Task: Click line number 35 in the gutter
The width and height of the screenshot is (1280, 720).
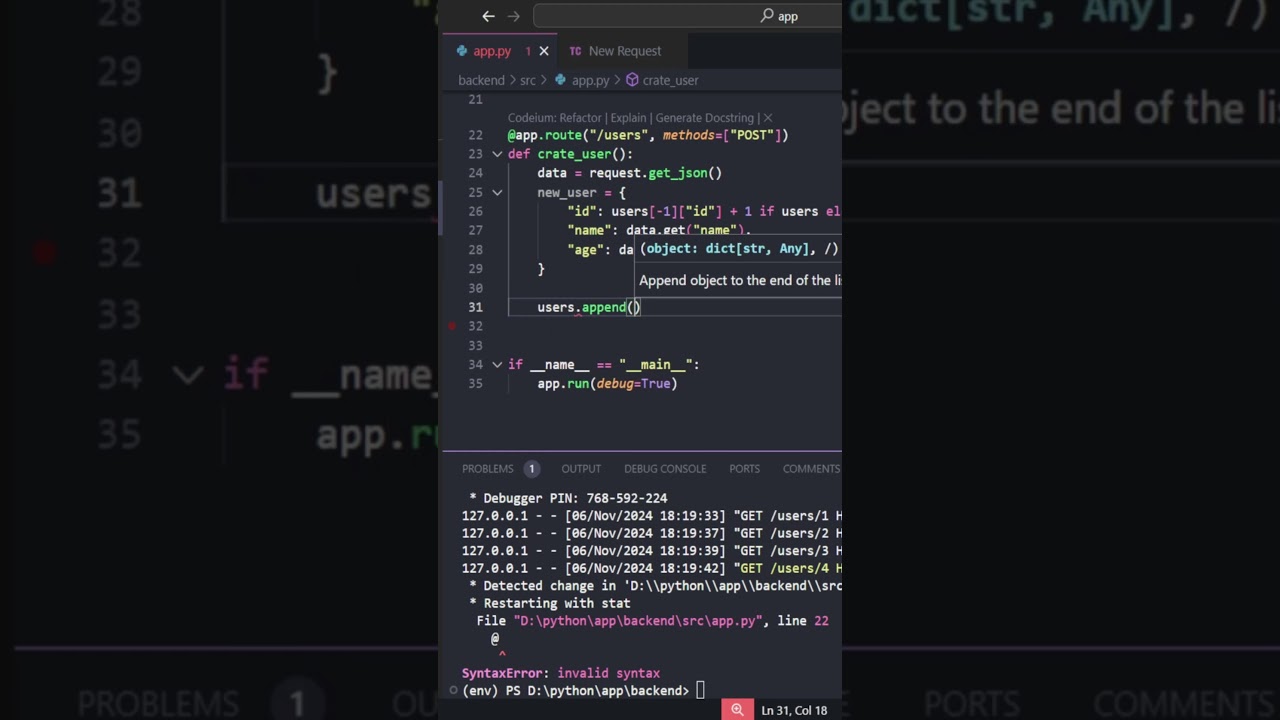Action: click(x=475, y=383)
